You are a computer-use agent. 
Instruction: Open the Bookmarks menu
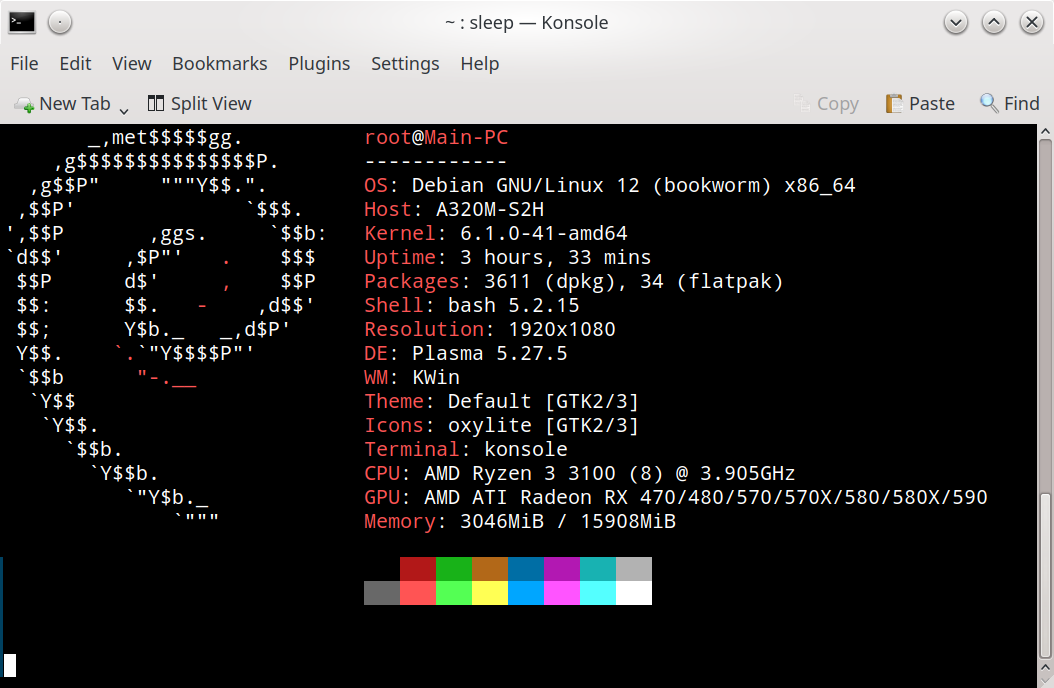pos(220,64)
